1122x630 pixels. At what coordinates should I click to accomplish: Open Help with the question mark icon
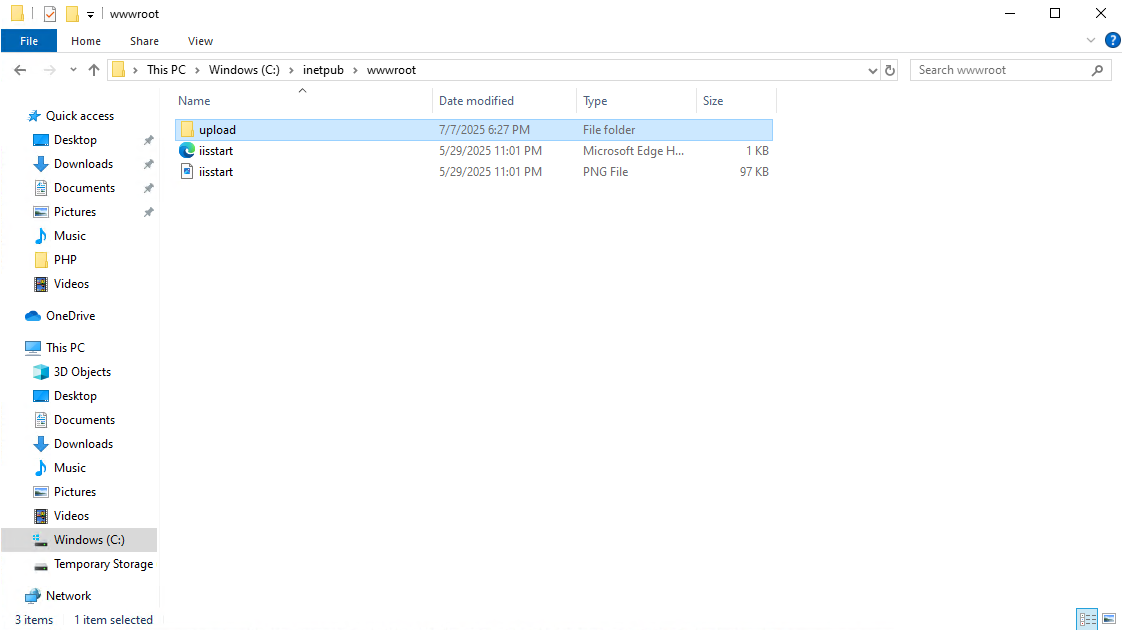click(x=1113, y=40)
